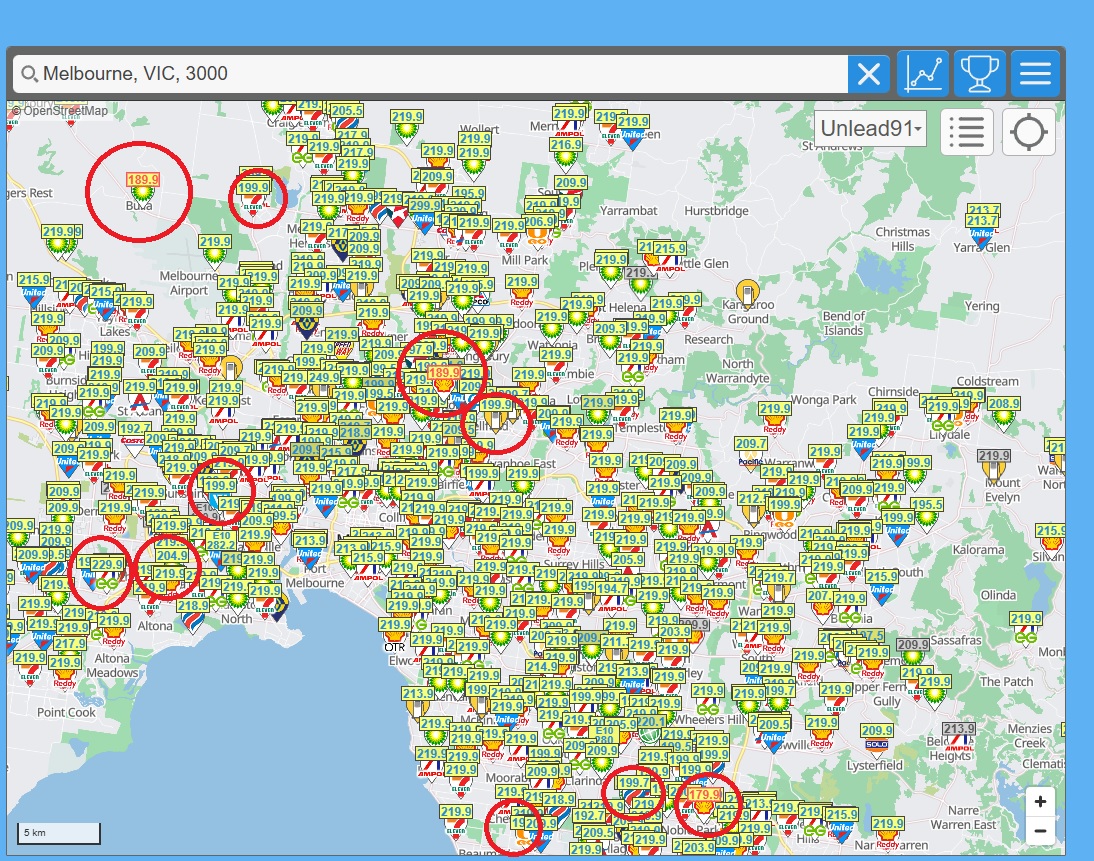Select the 205.9 marker near Surrey Hills
The image size is (1094, 861).
tap(628, 560)
